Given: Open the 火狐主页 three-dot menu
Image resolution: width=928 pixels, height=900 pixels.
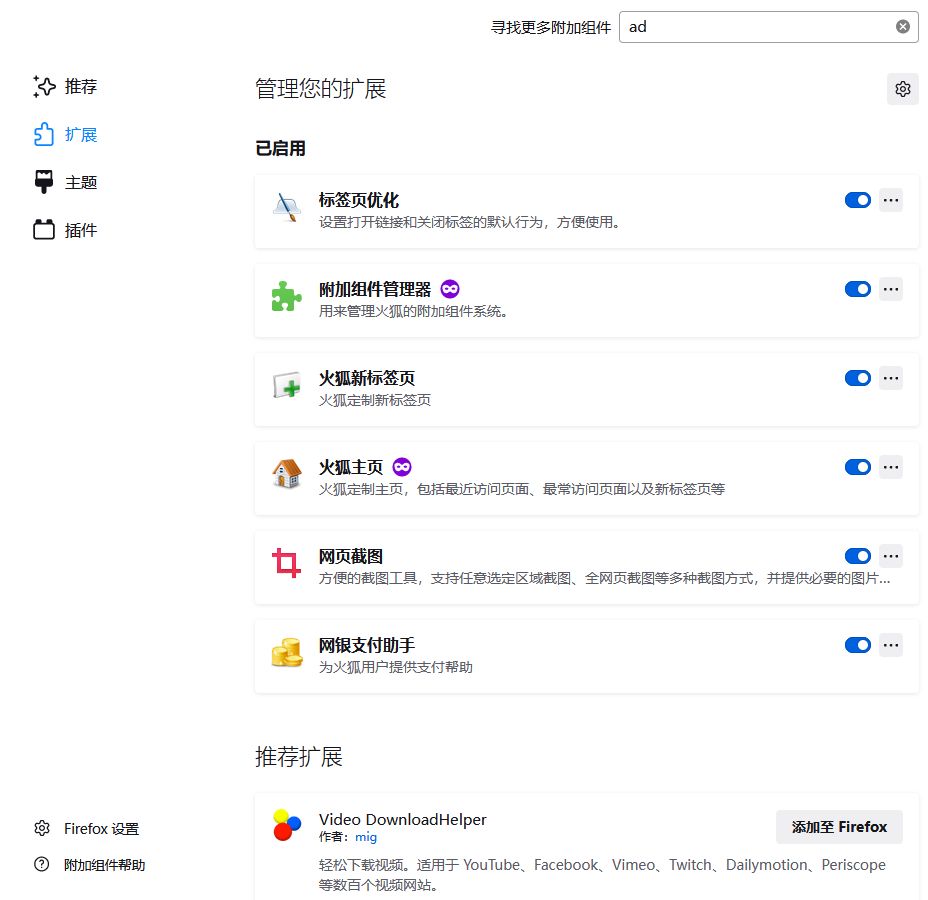Looking at the screenshot, I should pyautogui.click(x=891, y=467).
